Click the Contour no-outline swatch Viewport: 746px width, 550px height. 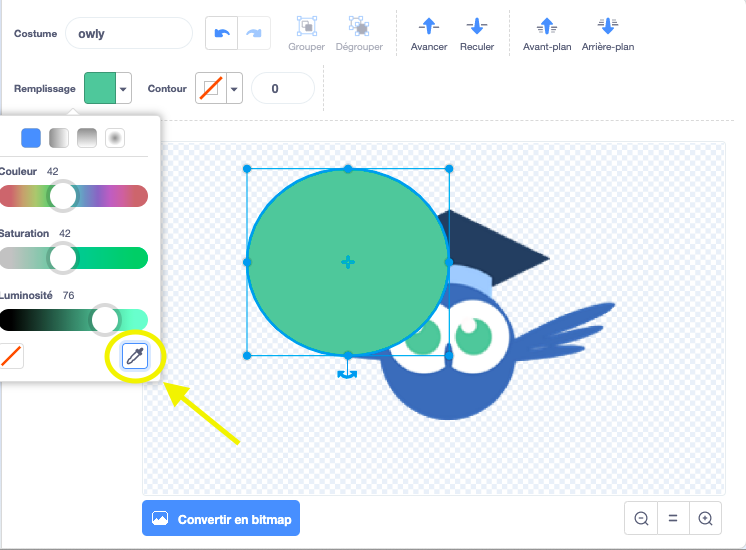(211, 88)
